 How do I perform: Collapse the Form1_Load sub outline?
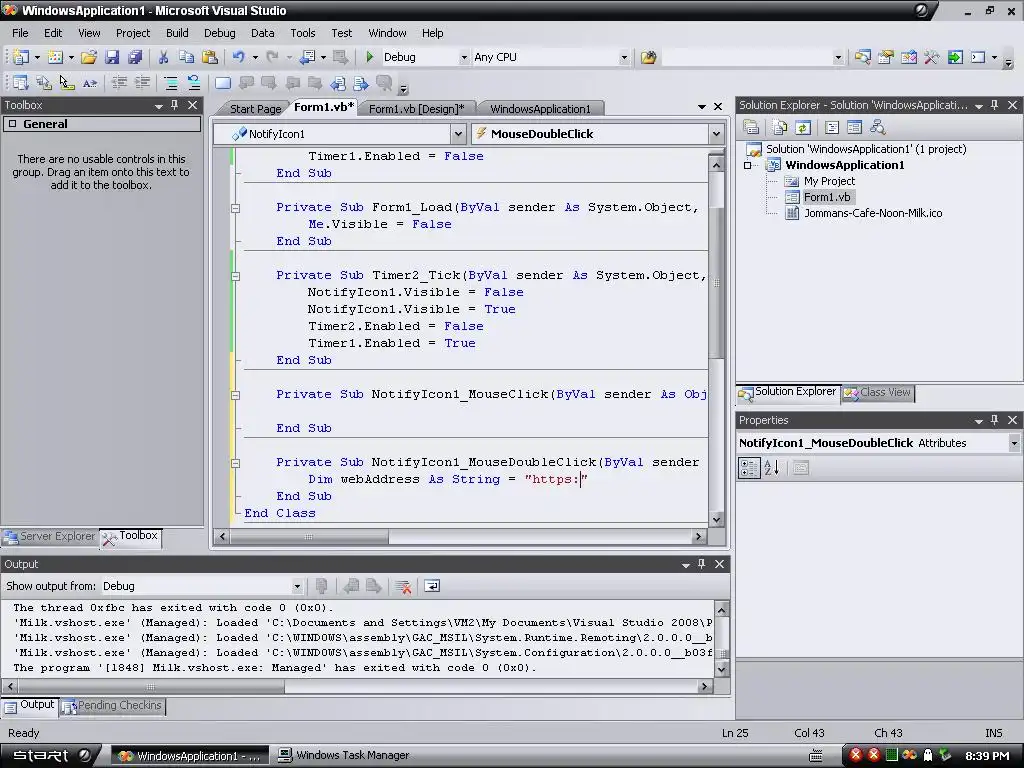click(235, 208)
